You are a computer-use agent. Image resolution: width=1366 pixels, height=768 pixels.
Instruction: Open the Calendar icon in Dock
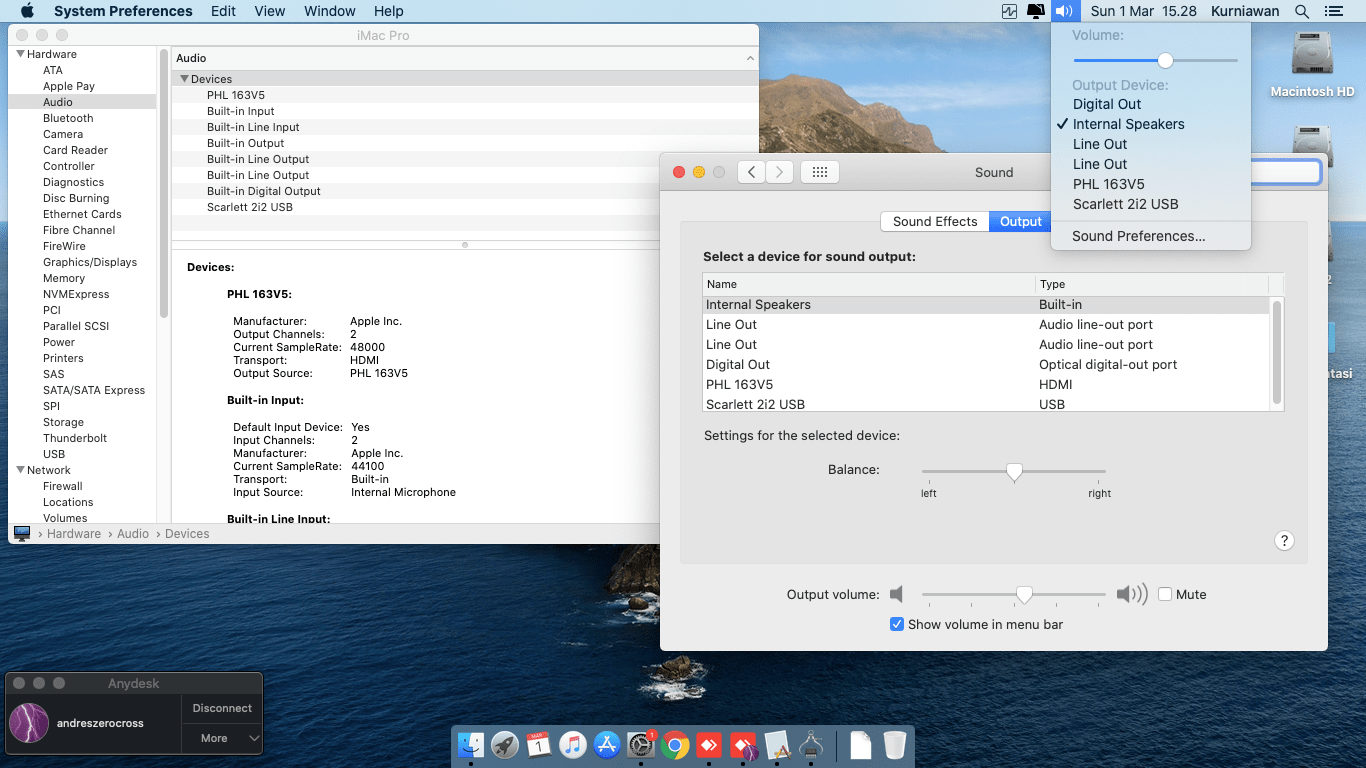click(x=539, y=745)
